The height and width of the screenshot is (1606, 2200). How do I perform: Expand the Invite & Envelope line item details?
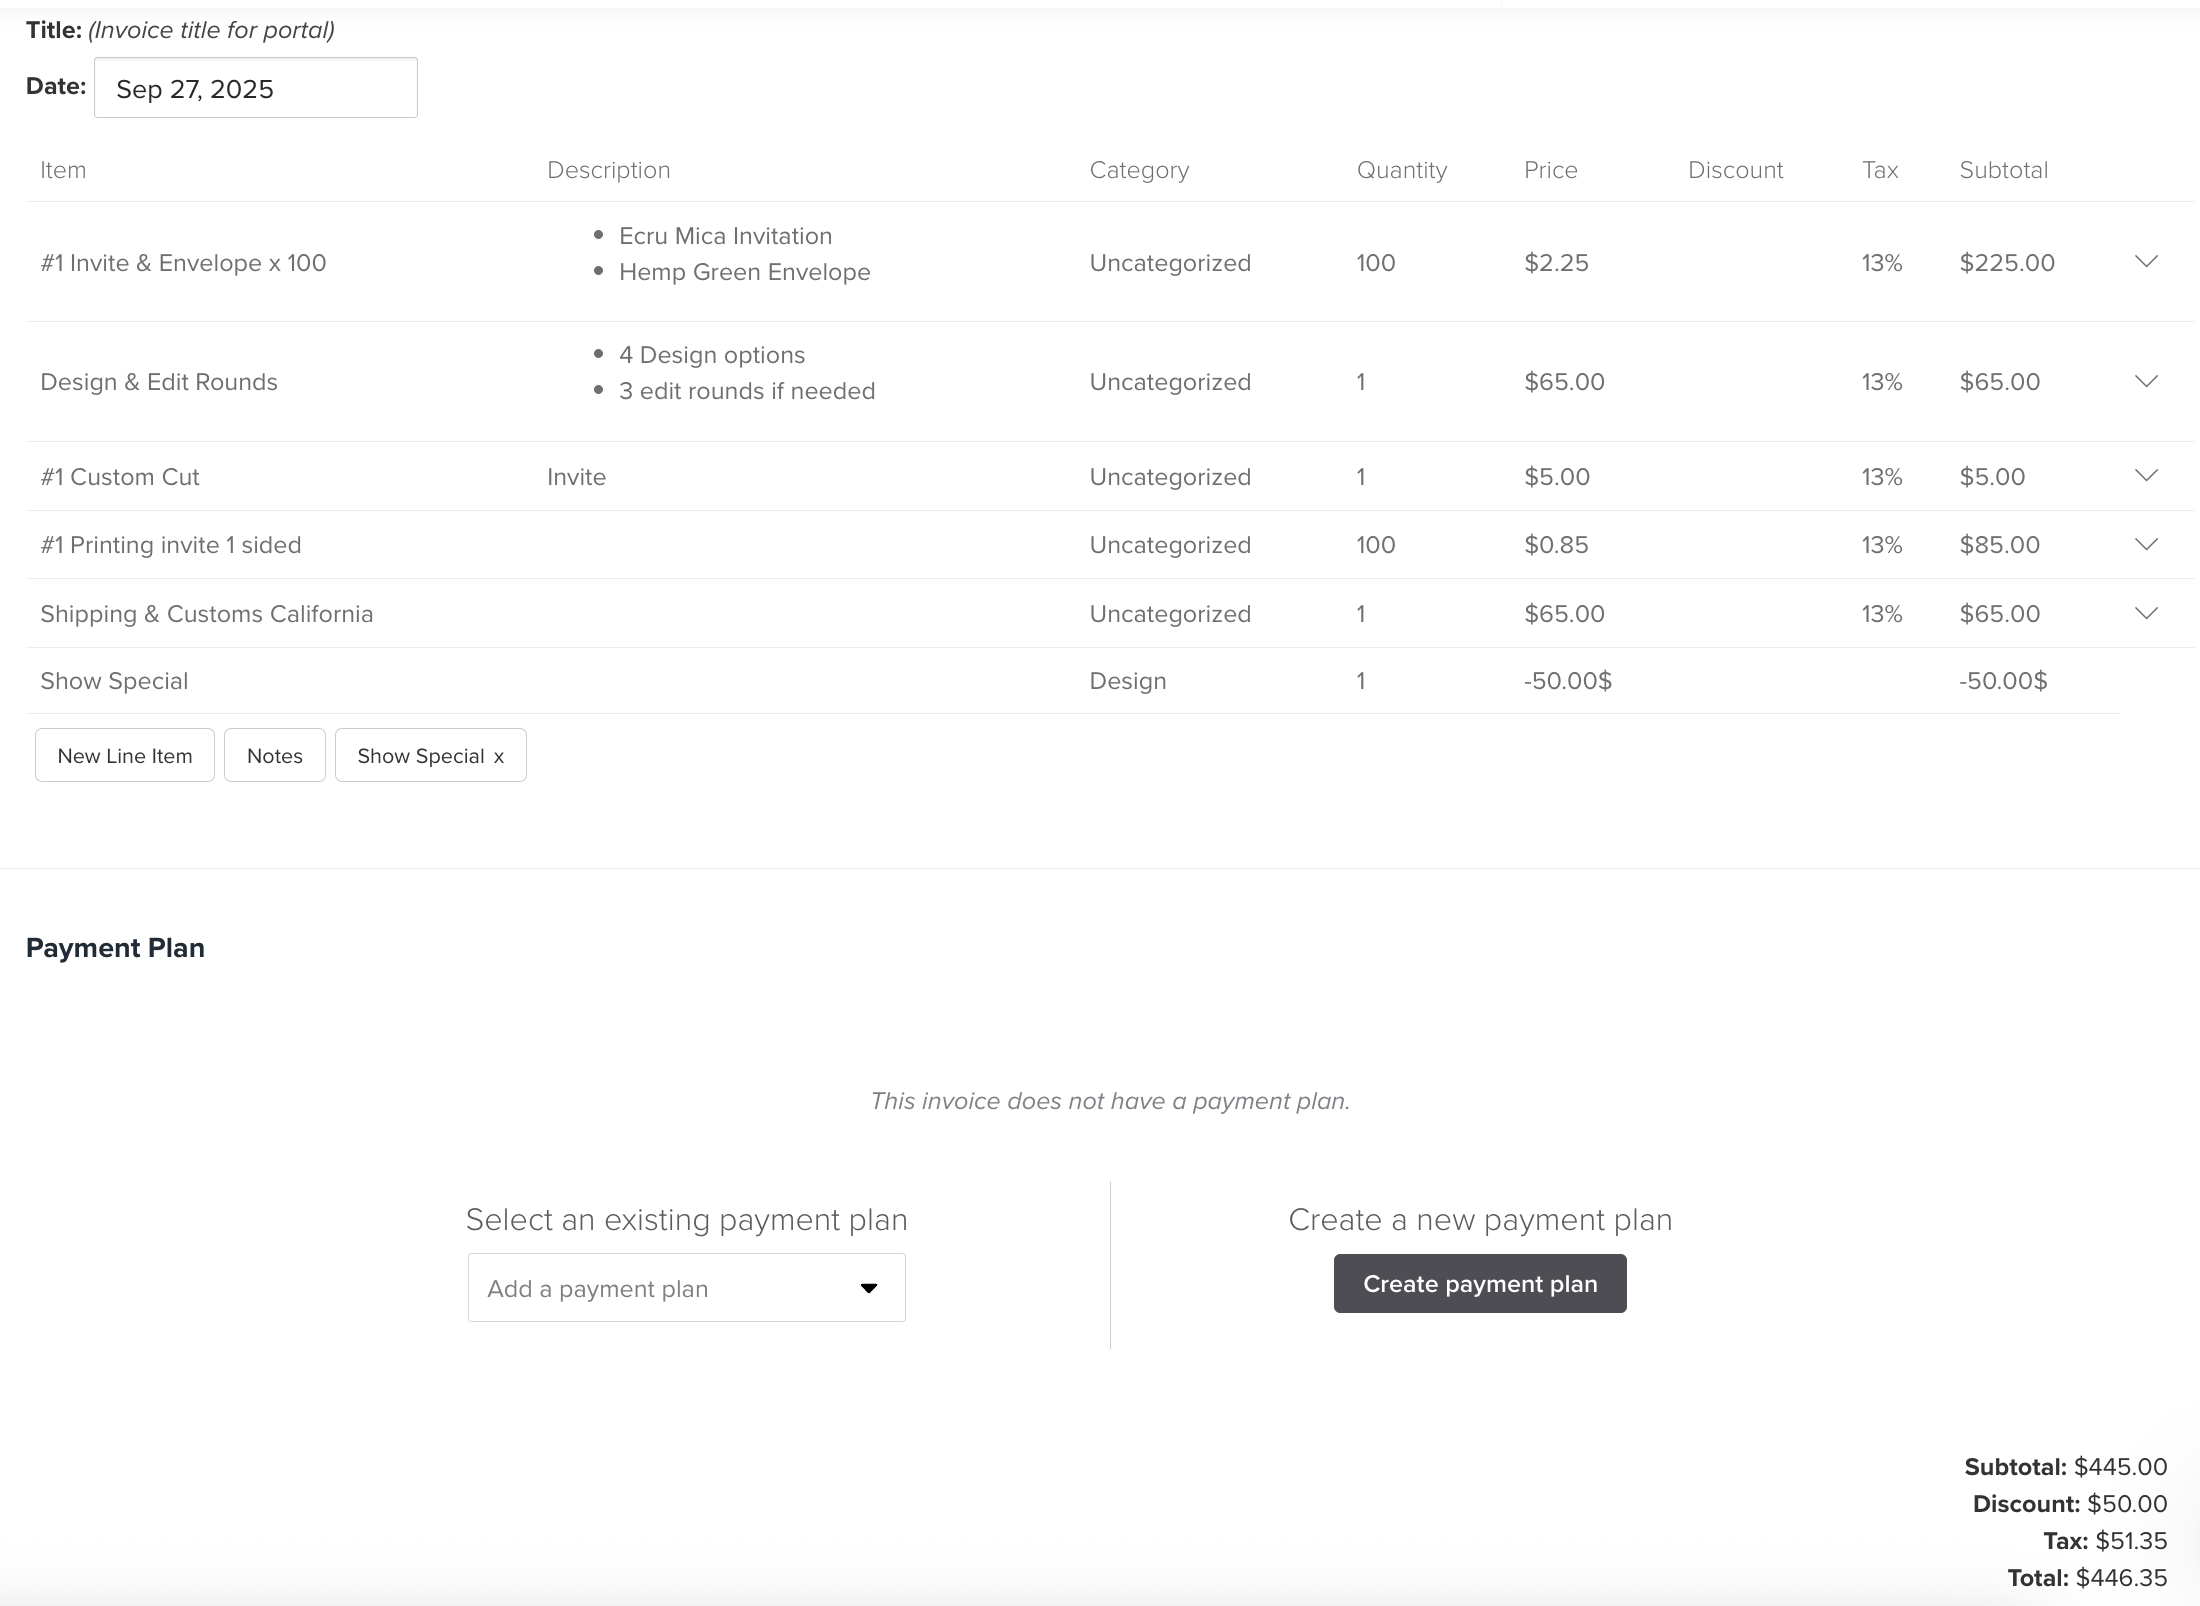tap(2146, 262)
